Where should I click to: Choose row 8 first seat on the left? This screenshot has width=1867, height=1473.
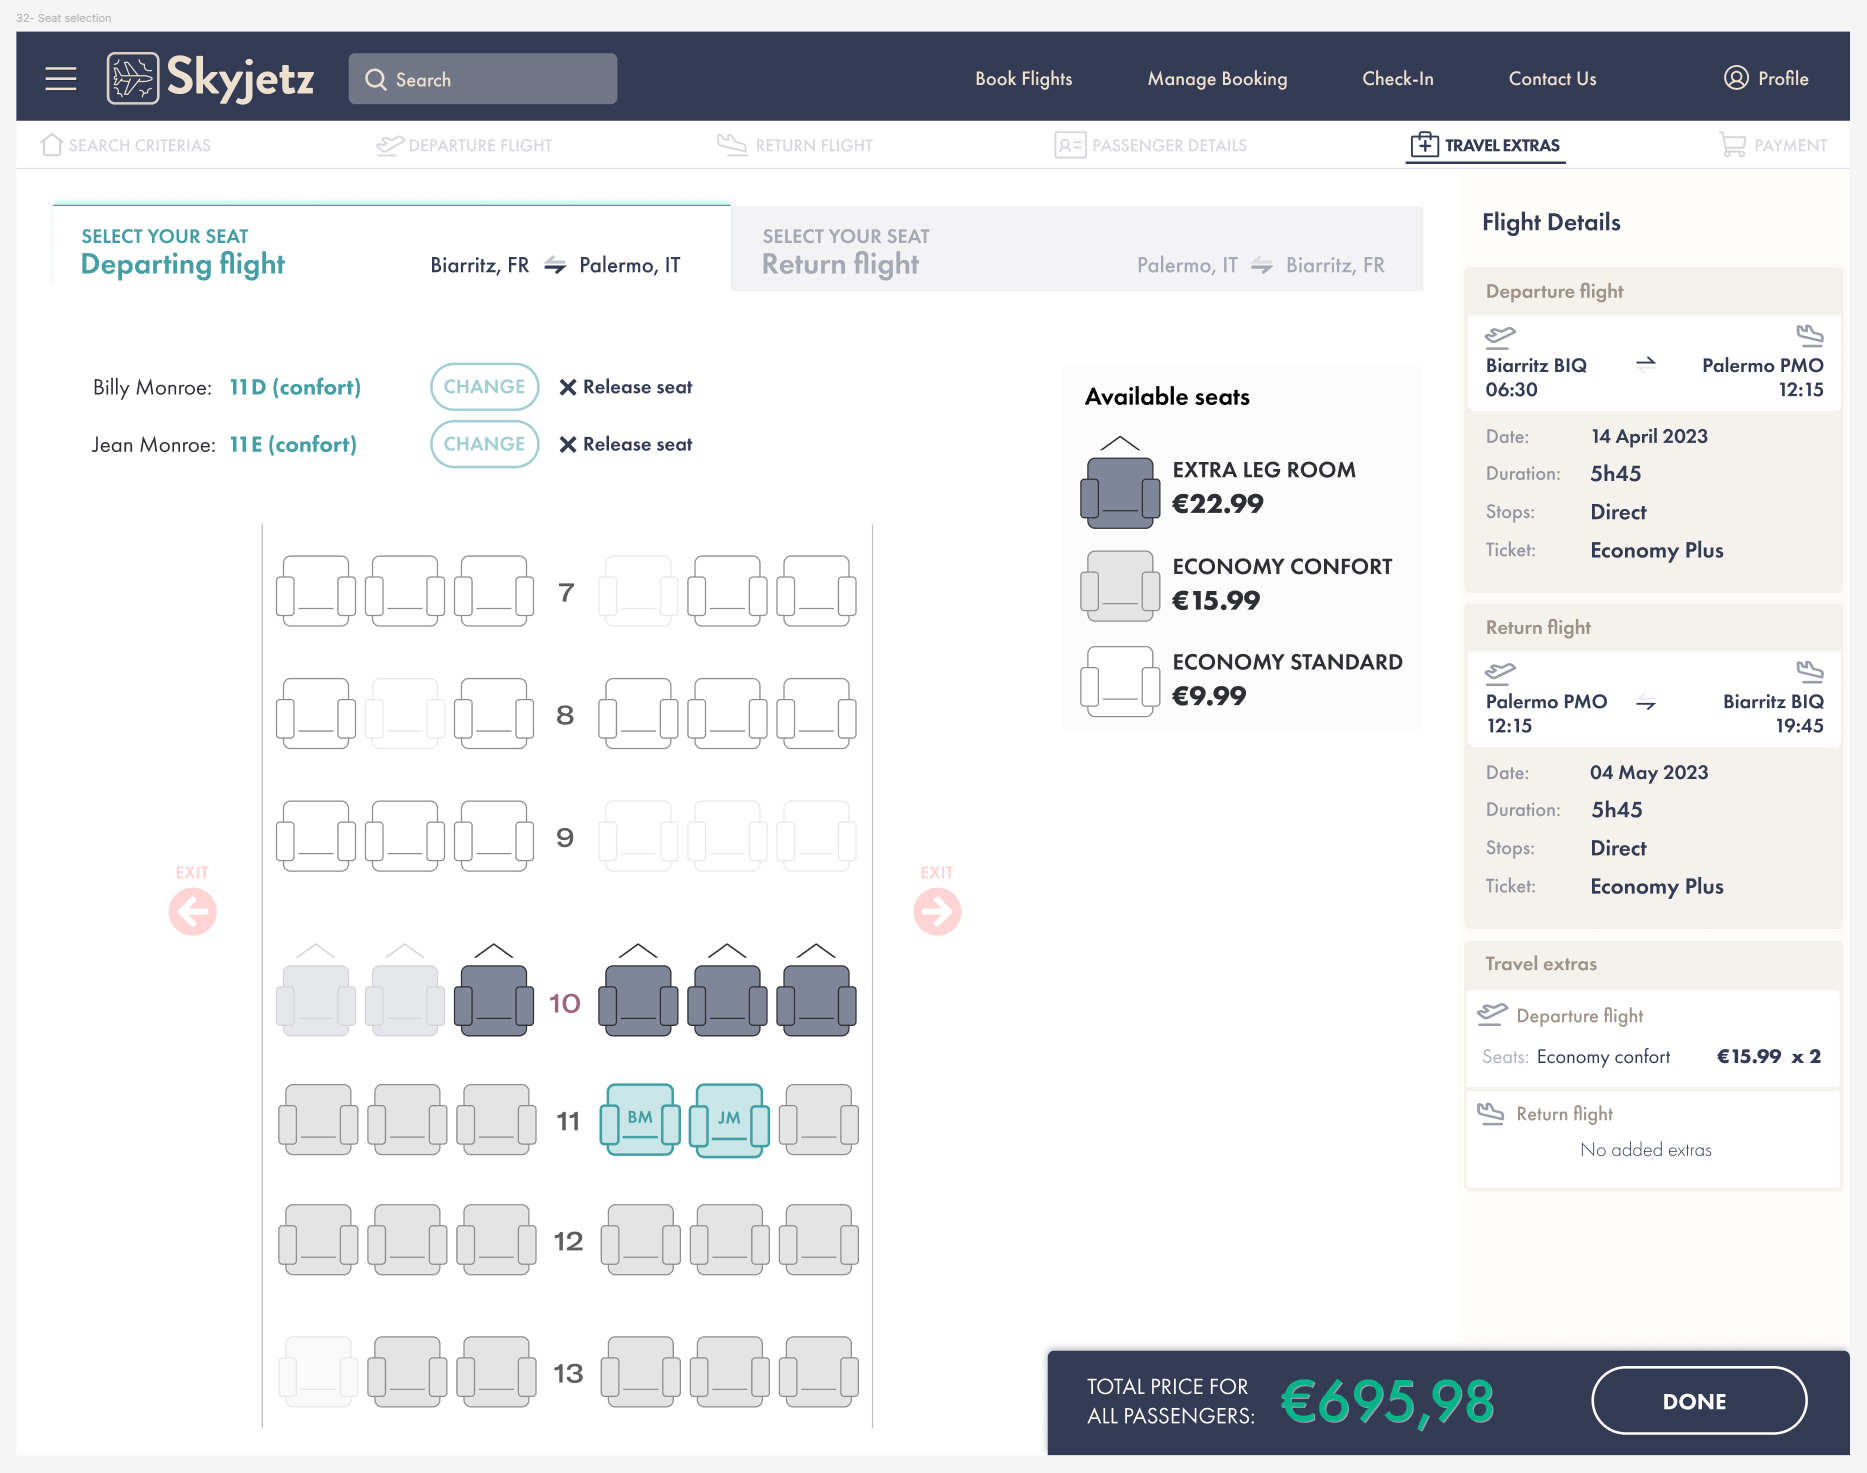(316, 714)
